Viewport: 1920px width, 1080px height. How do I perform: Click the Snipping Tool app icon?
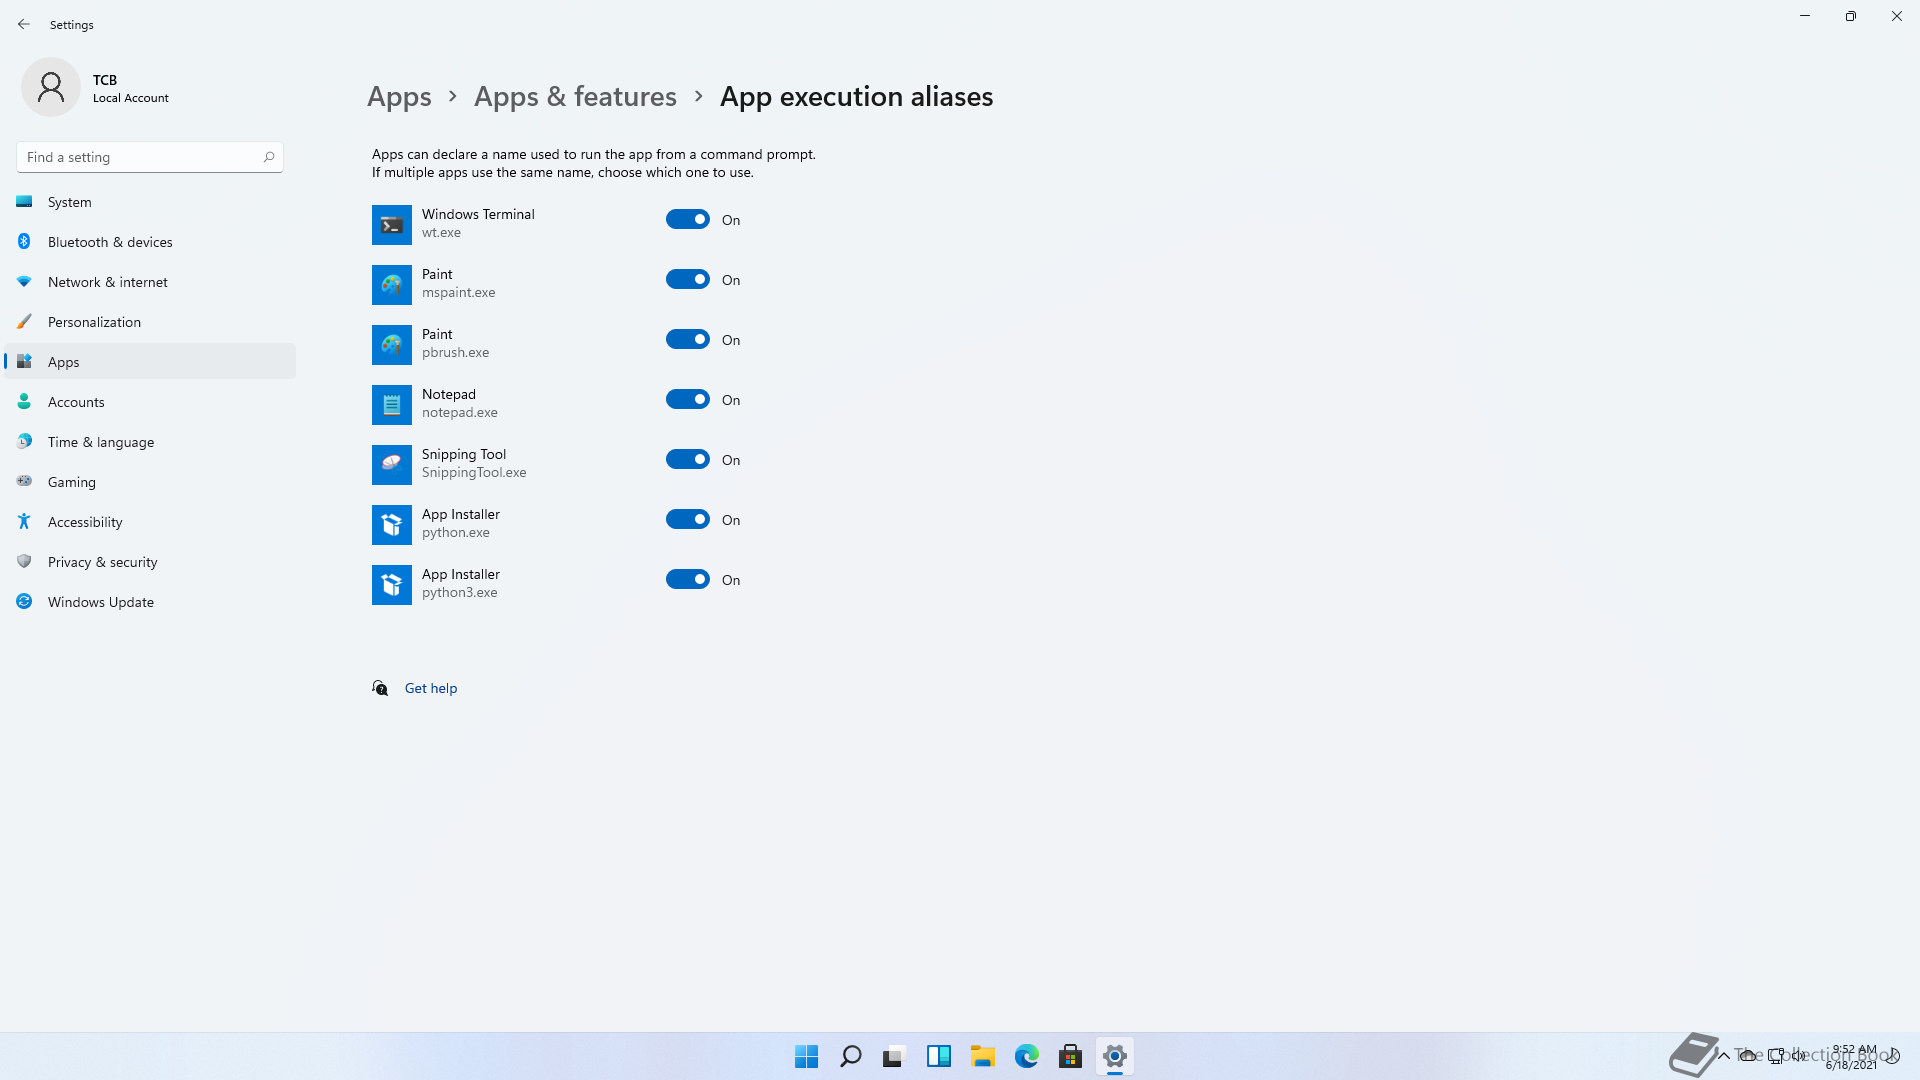coord(392,465)
